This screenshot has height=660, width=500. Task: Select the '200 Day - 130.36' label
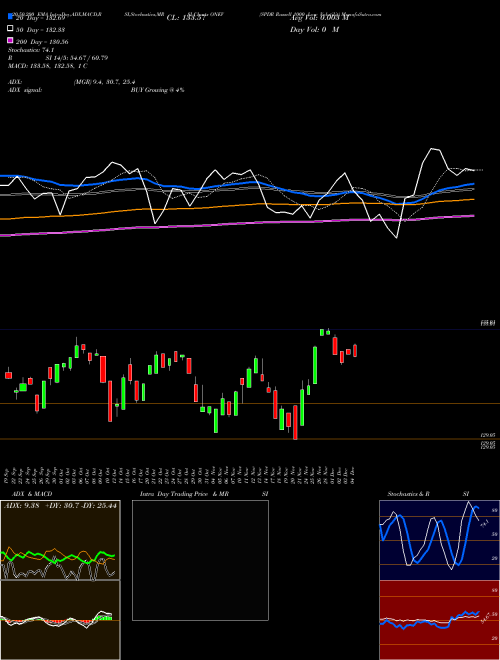click(x=42, y=42)
